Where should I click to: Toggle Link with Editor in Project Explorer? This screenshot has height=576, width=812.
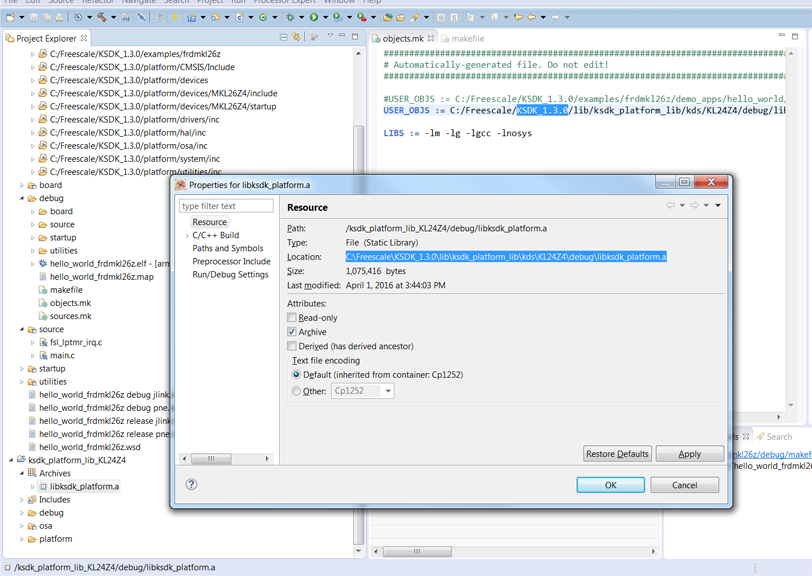pos(296,37)
